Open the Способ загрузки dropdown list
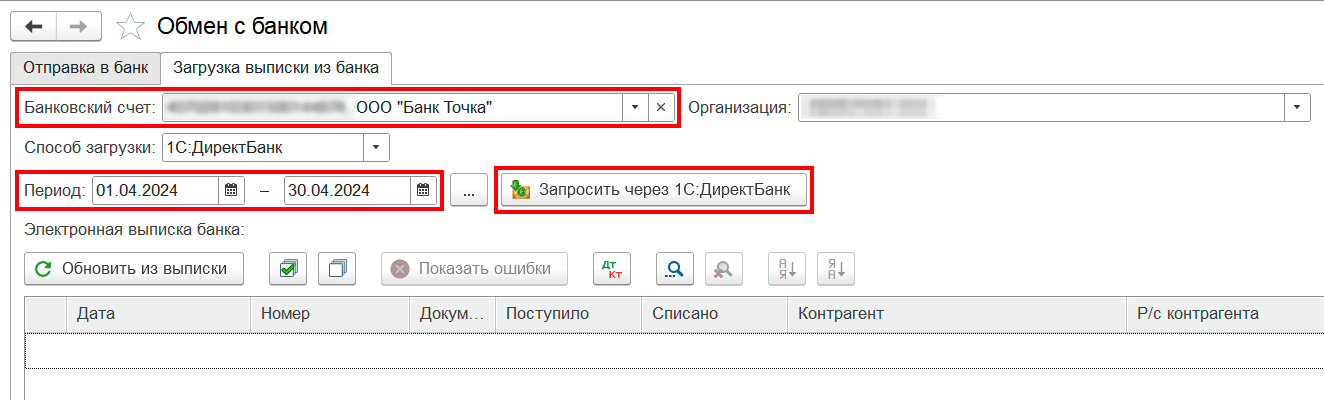Screen dimensions: 1324x400 click(x=376, y=148)
